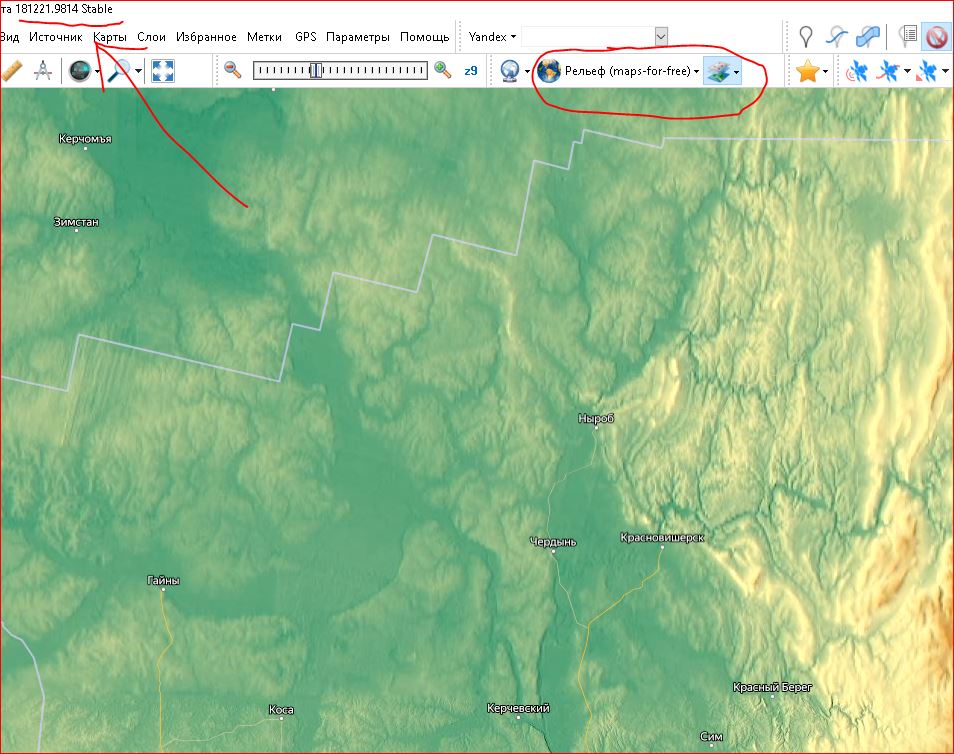The height and width of the screenshot is (754, 954).
Task: Expand the overlay layers dropdown
Action: pos(736,71)
